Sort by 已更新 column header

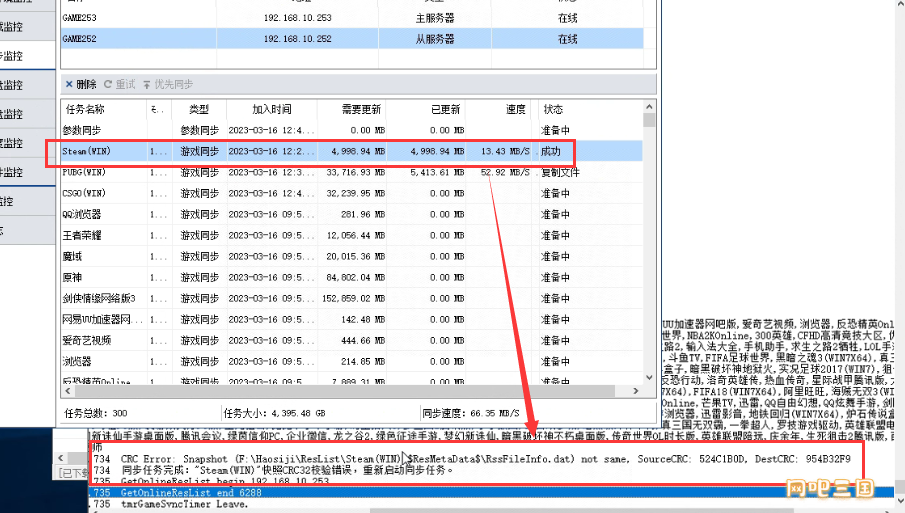pos(446,109)
